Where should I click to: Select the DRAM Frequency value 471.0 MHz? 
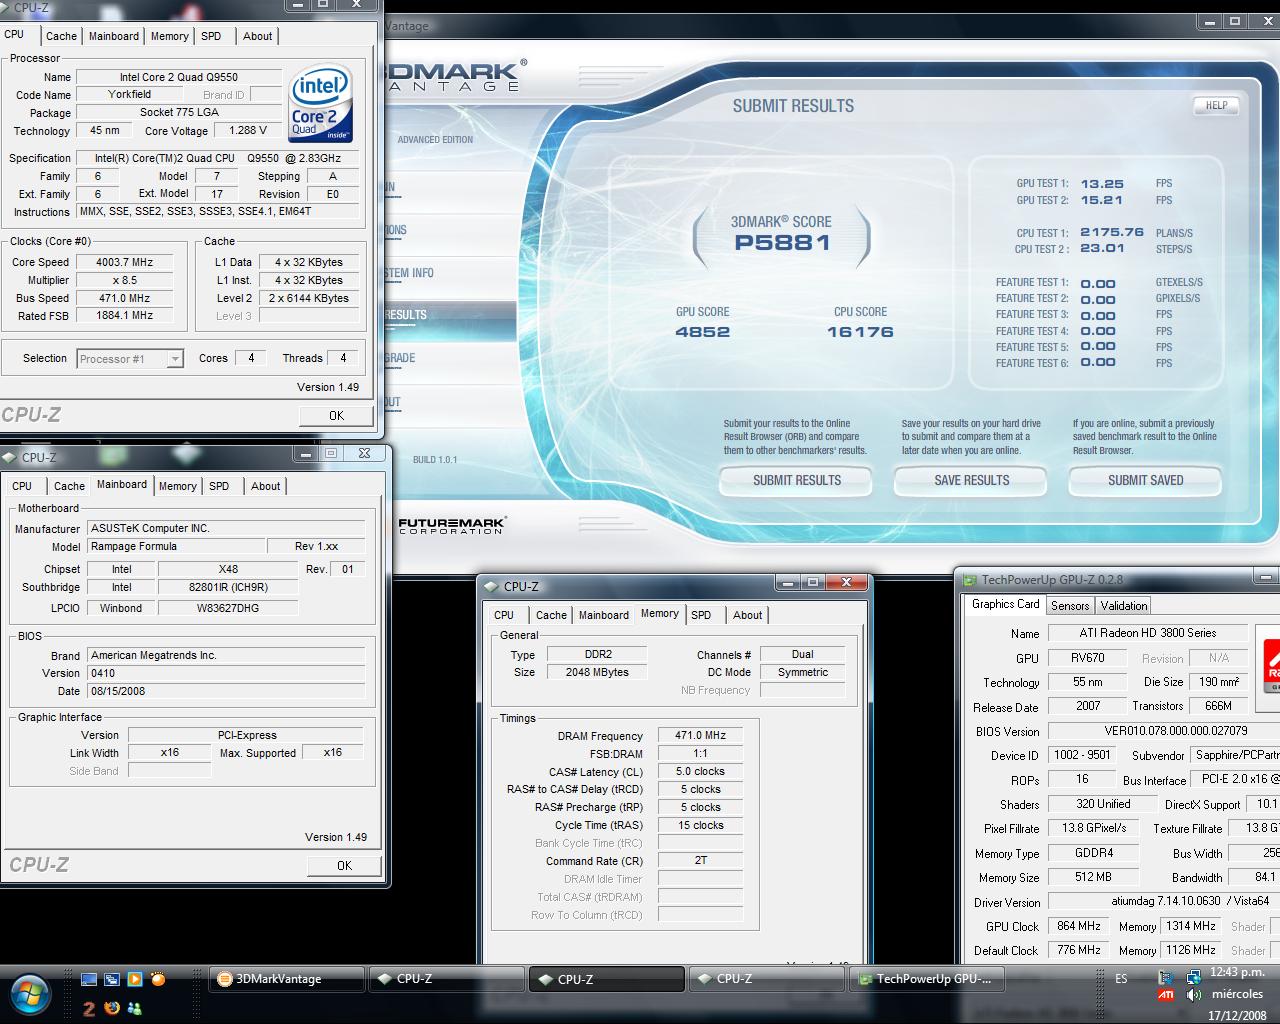click(700, 736)
